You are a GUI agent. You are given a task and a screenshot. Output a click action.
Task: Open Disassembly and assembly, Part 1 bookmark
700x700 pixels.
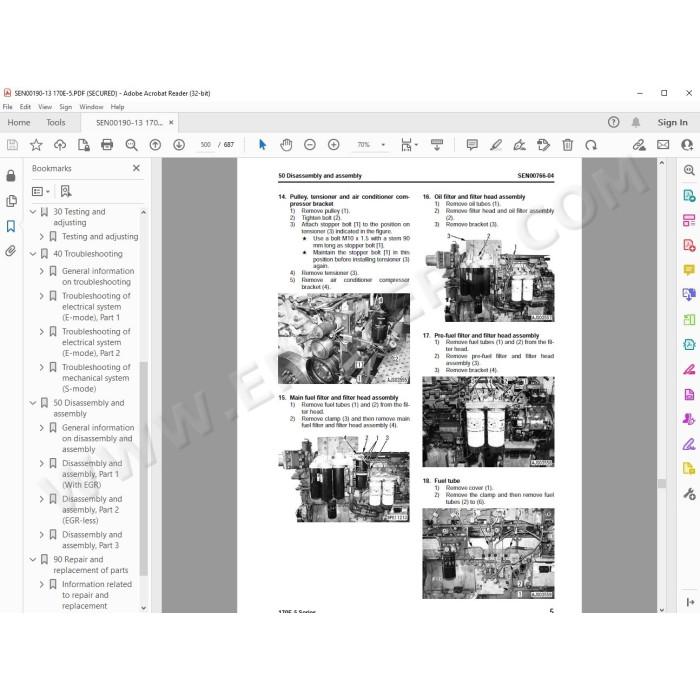pos(92,474)
